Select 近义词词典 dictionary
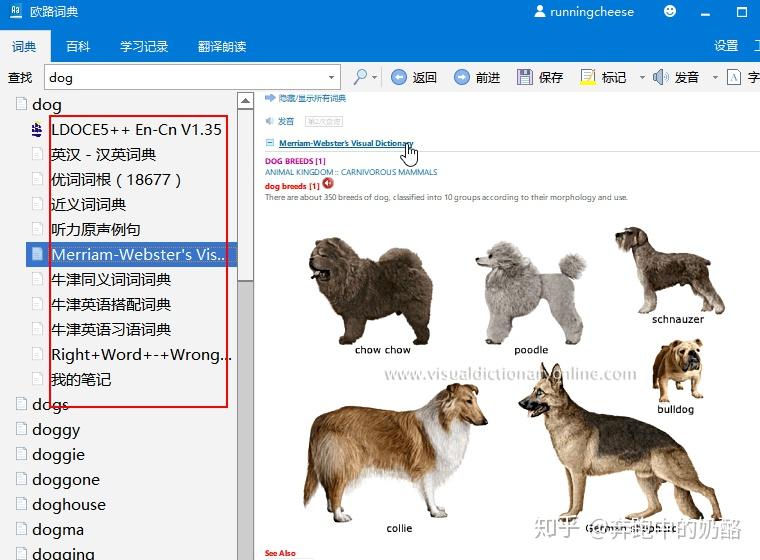The width and height of the screenshot is (760, 560). coord(88,205)
